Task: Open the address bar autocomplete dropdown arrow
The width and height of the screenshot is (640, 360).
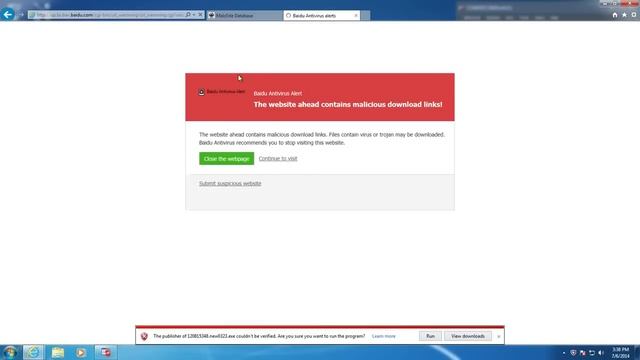Action: 194,15
